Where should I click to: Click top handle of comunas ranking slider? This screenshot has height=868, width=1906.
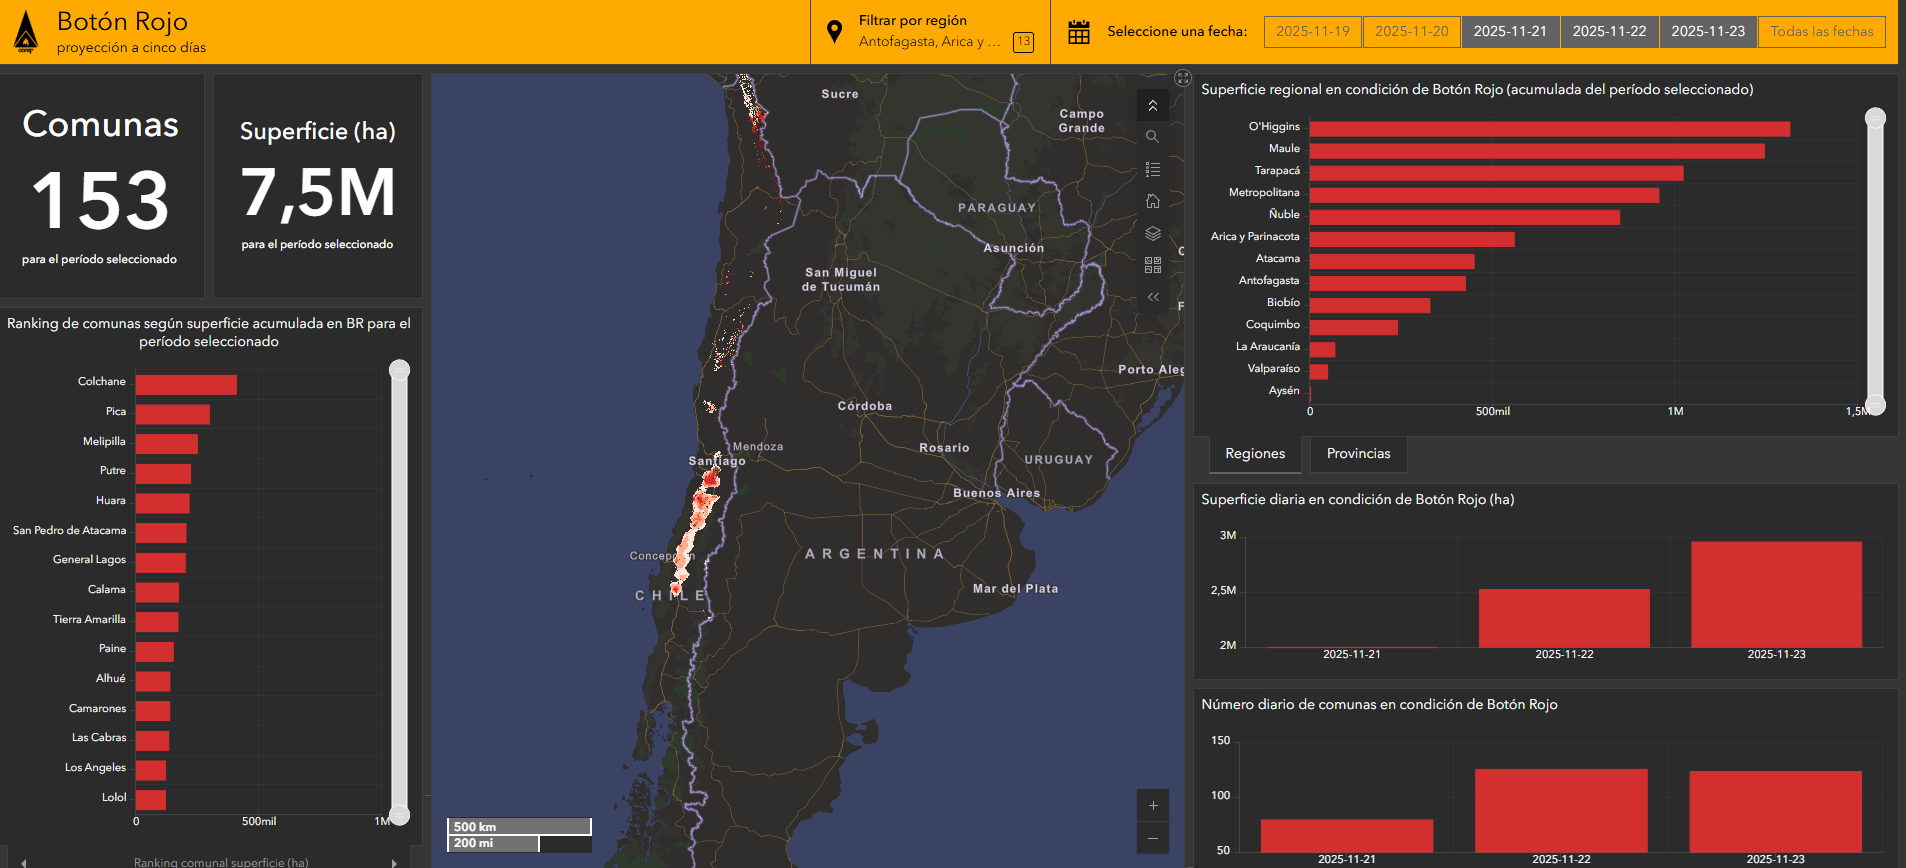(399, 370)
